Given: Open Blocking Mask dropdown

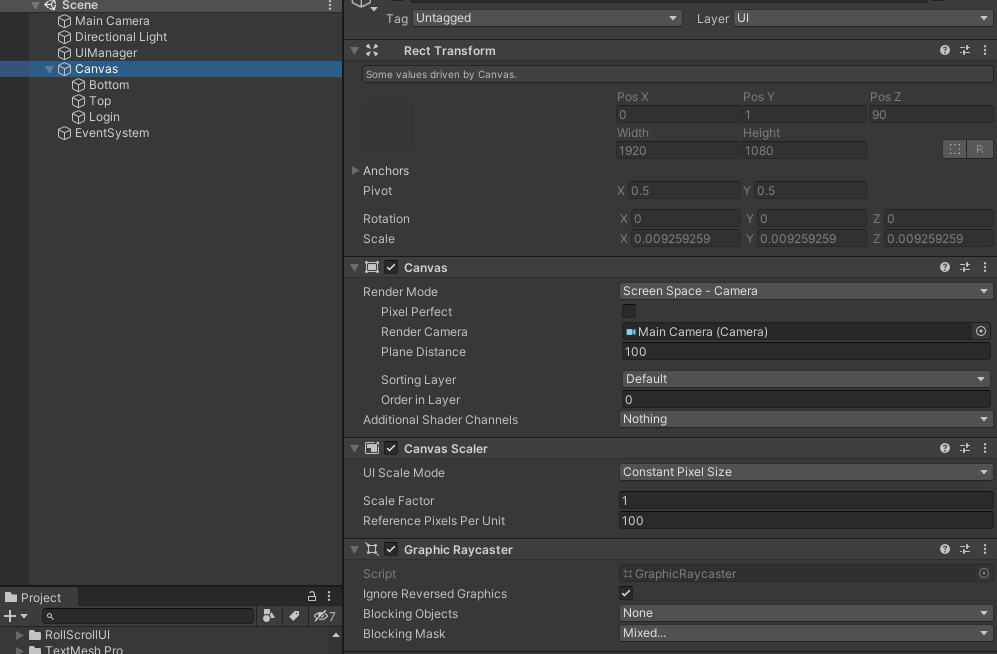Looking at the screenshot, I should pyautogui.click(x=806, y=633).
